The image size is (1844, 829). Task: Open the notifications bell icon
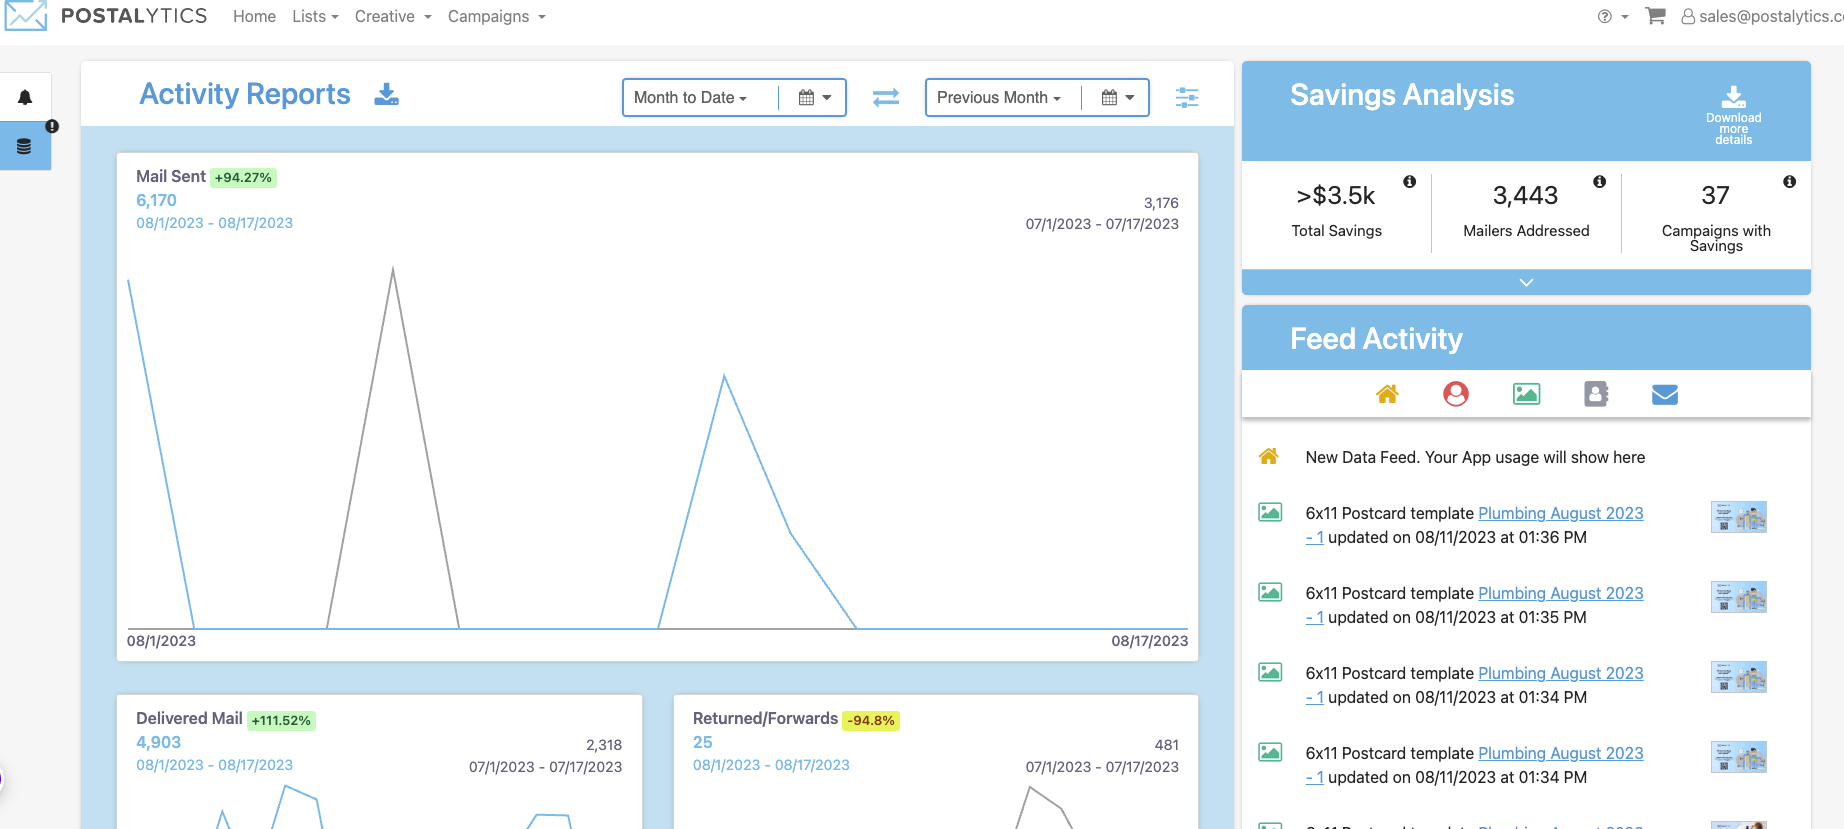click(25, 98)
